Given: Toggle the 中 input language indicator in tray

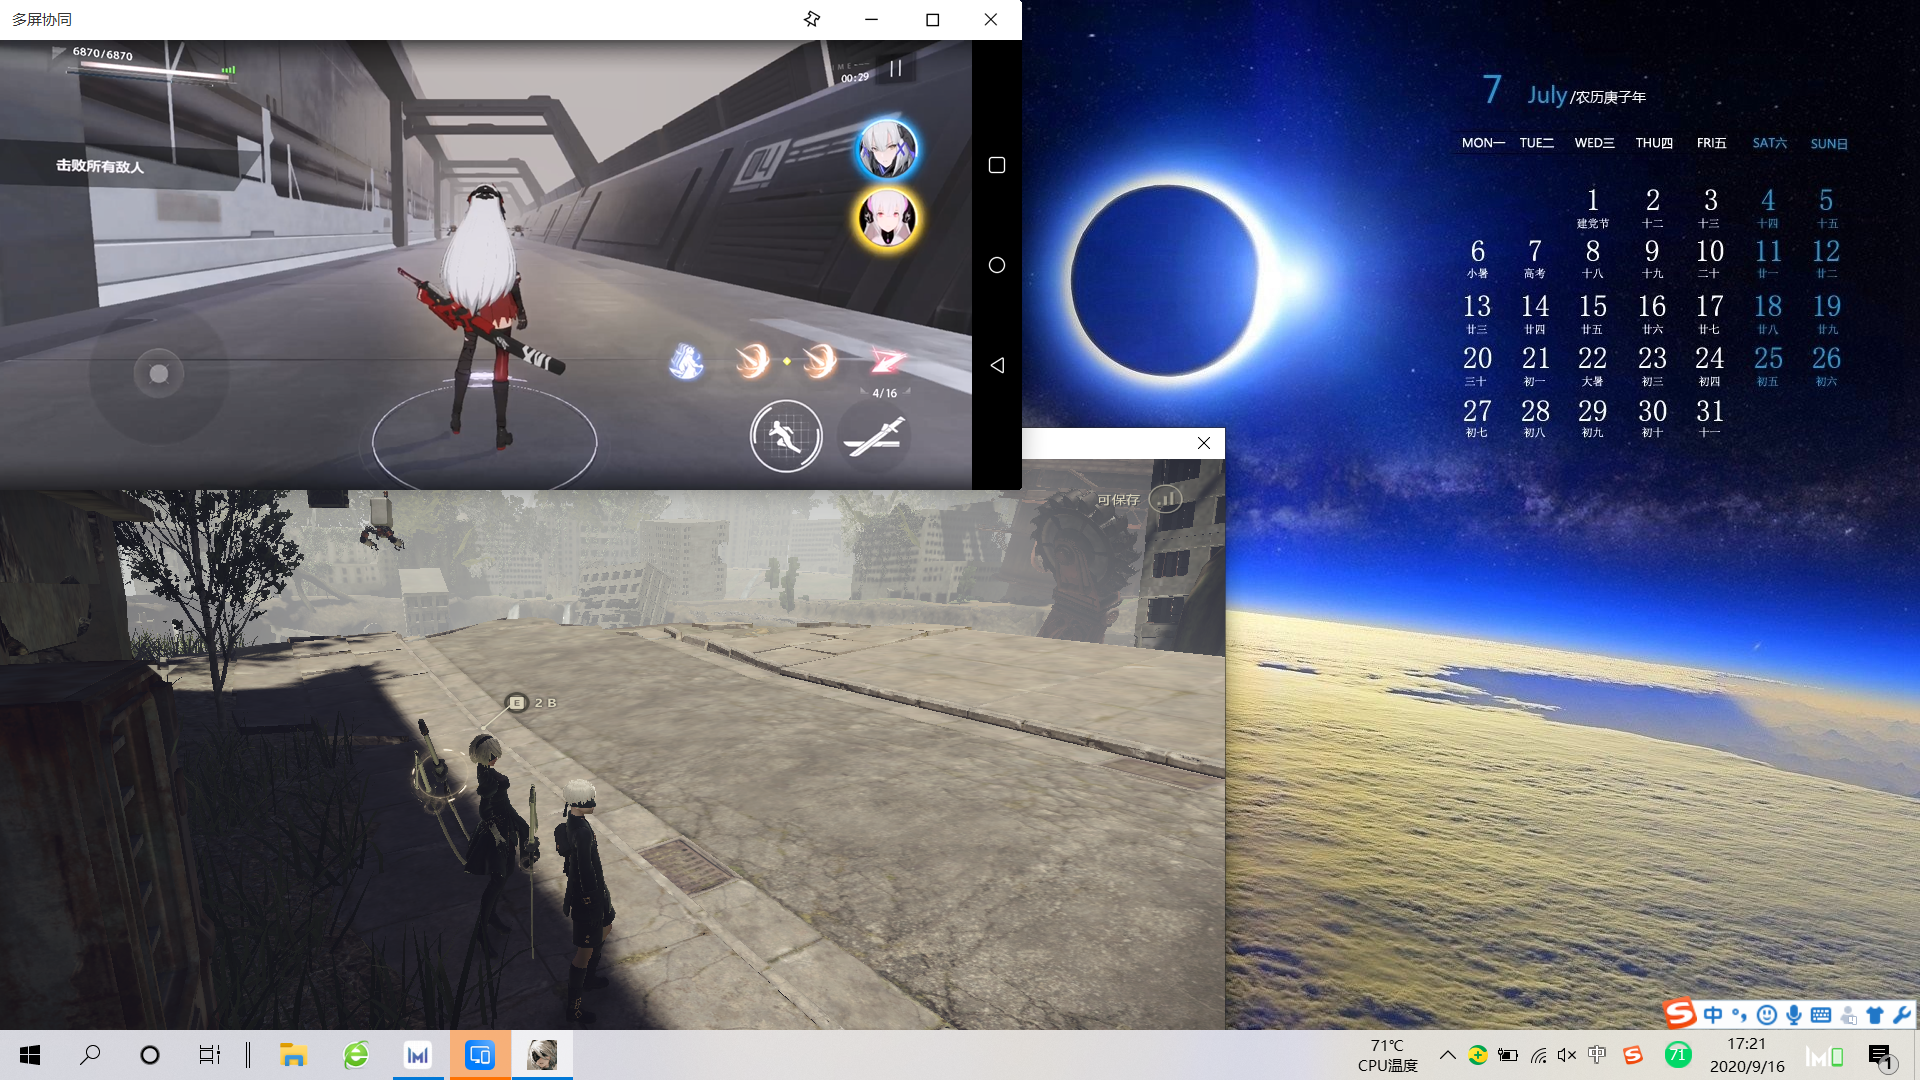Looking at the screenshot, I should pos(1597,1055).
